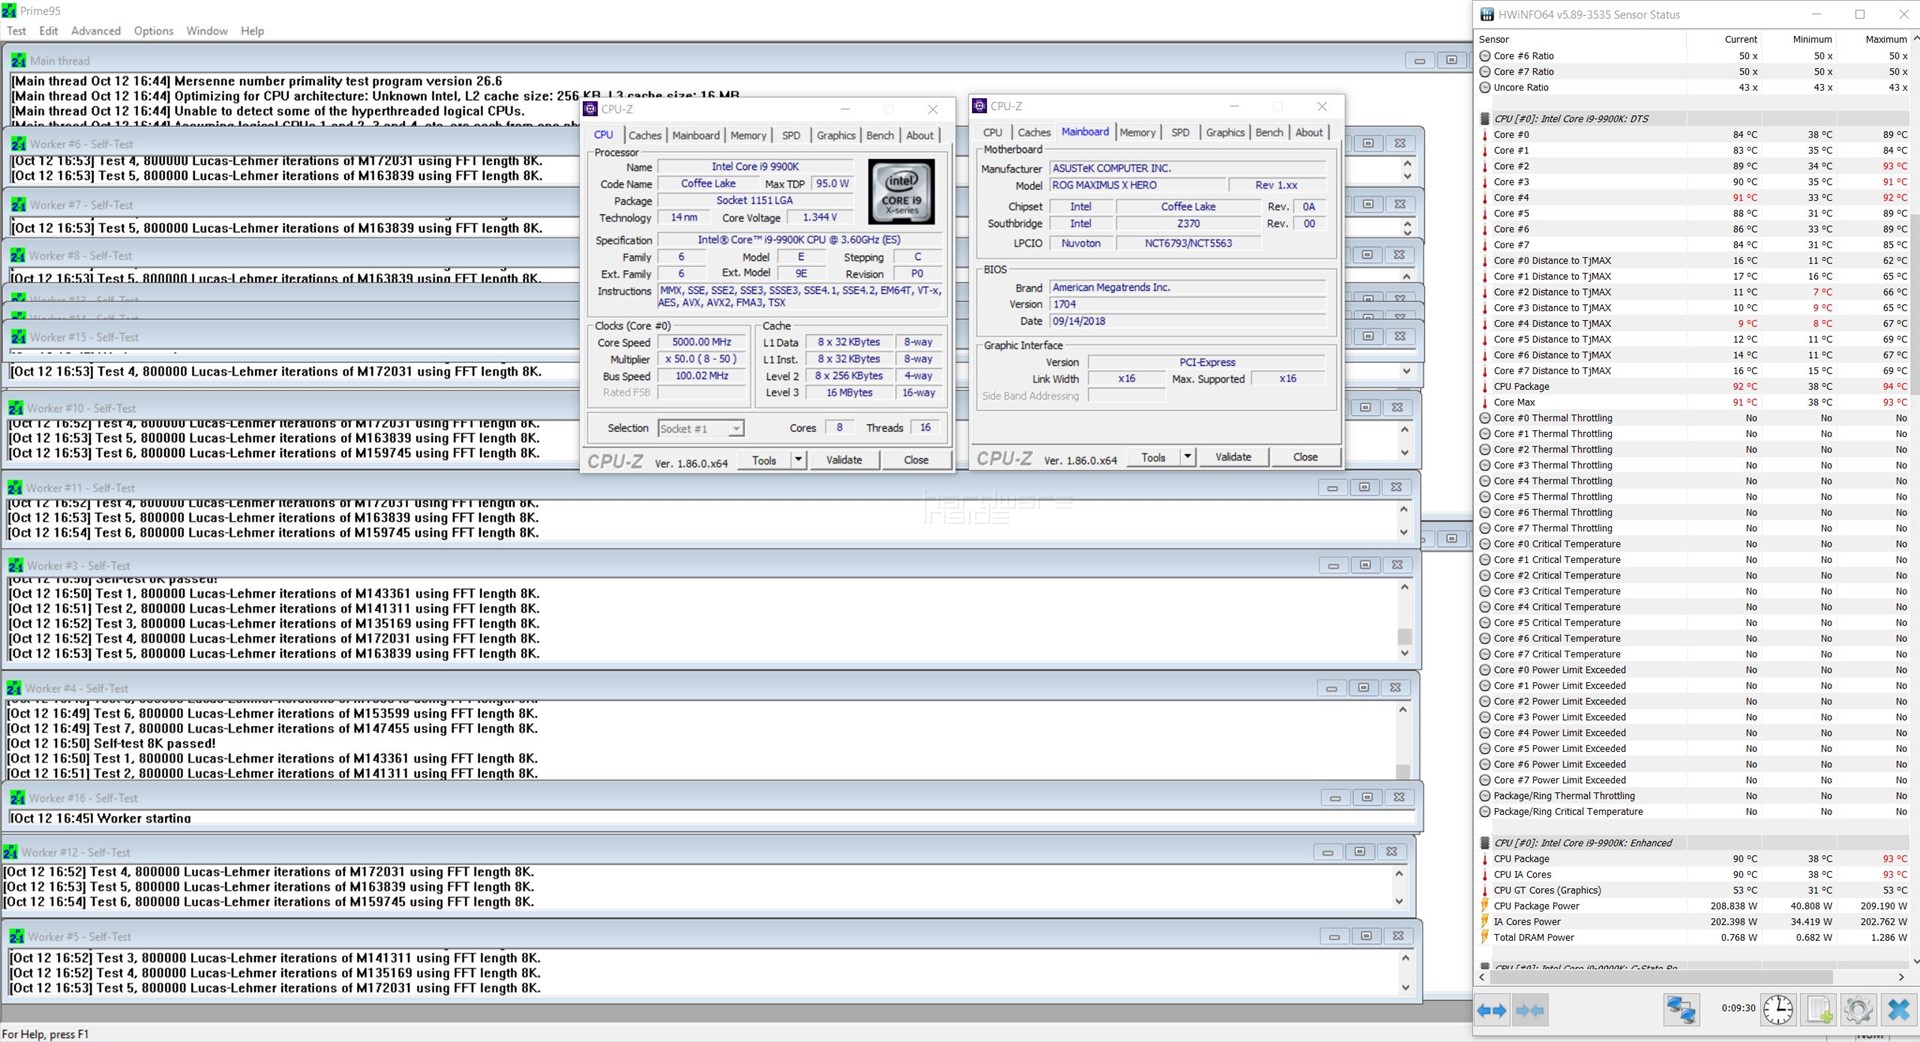Click the Worker #16 Self-Test window icon
Screen dimensions: 1920x1042
18,798
